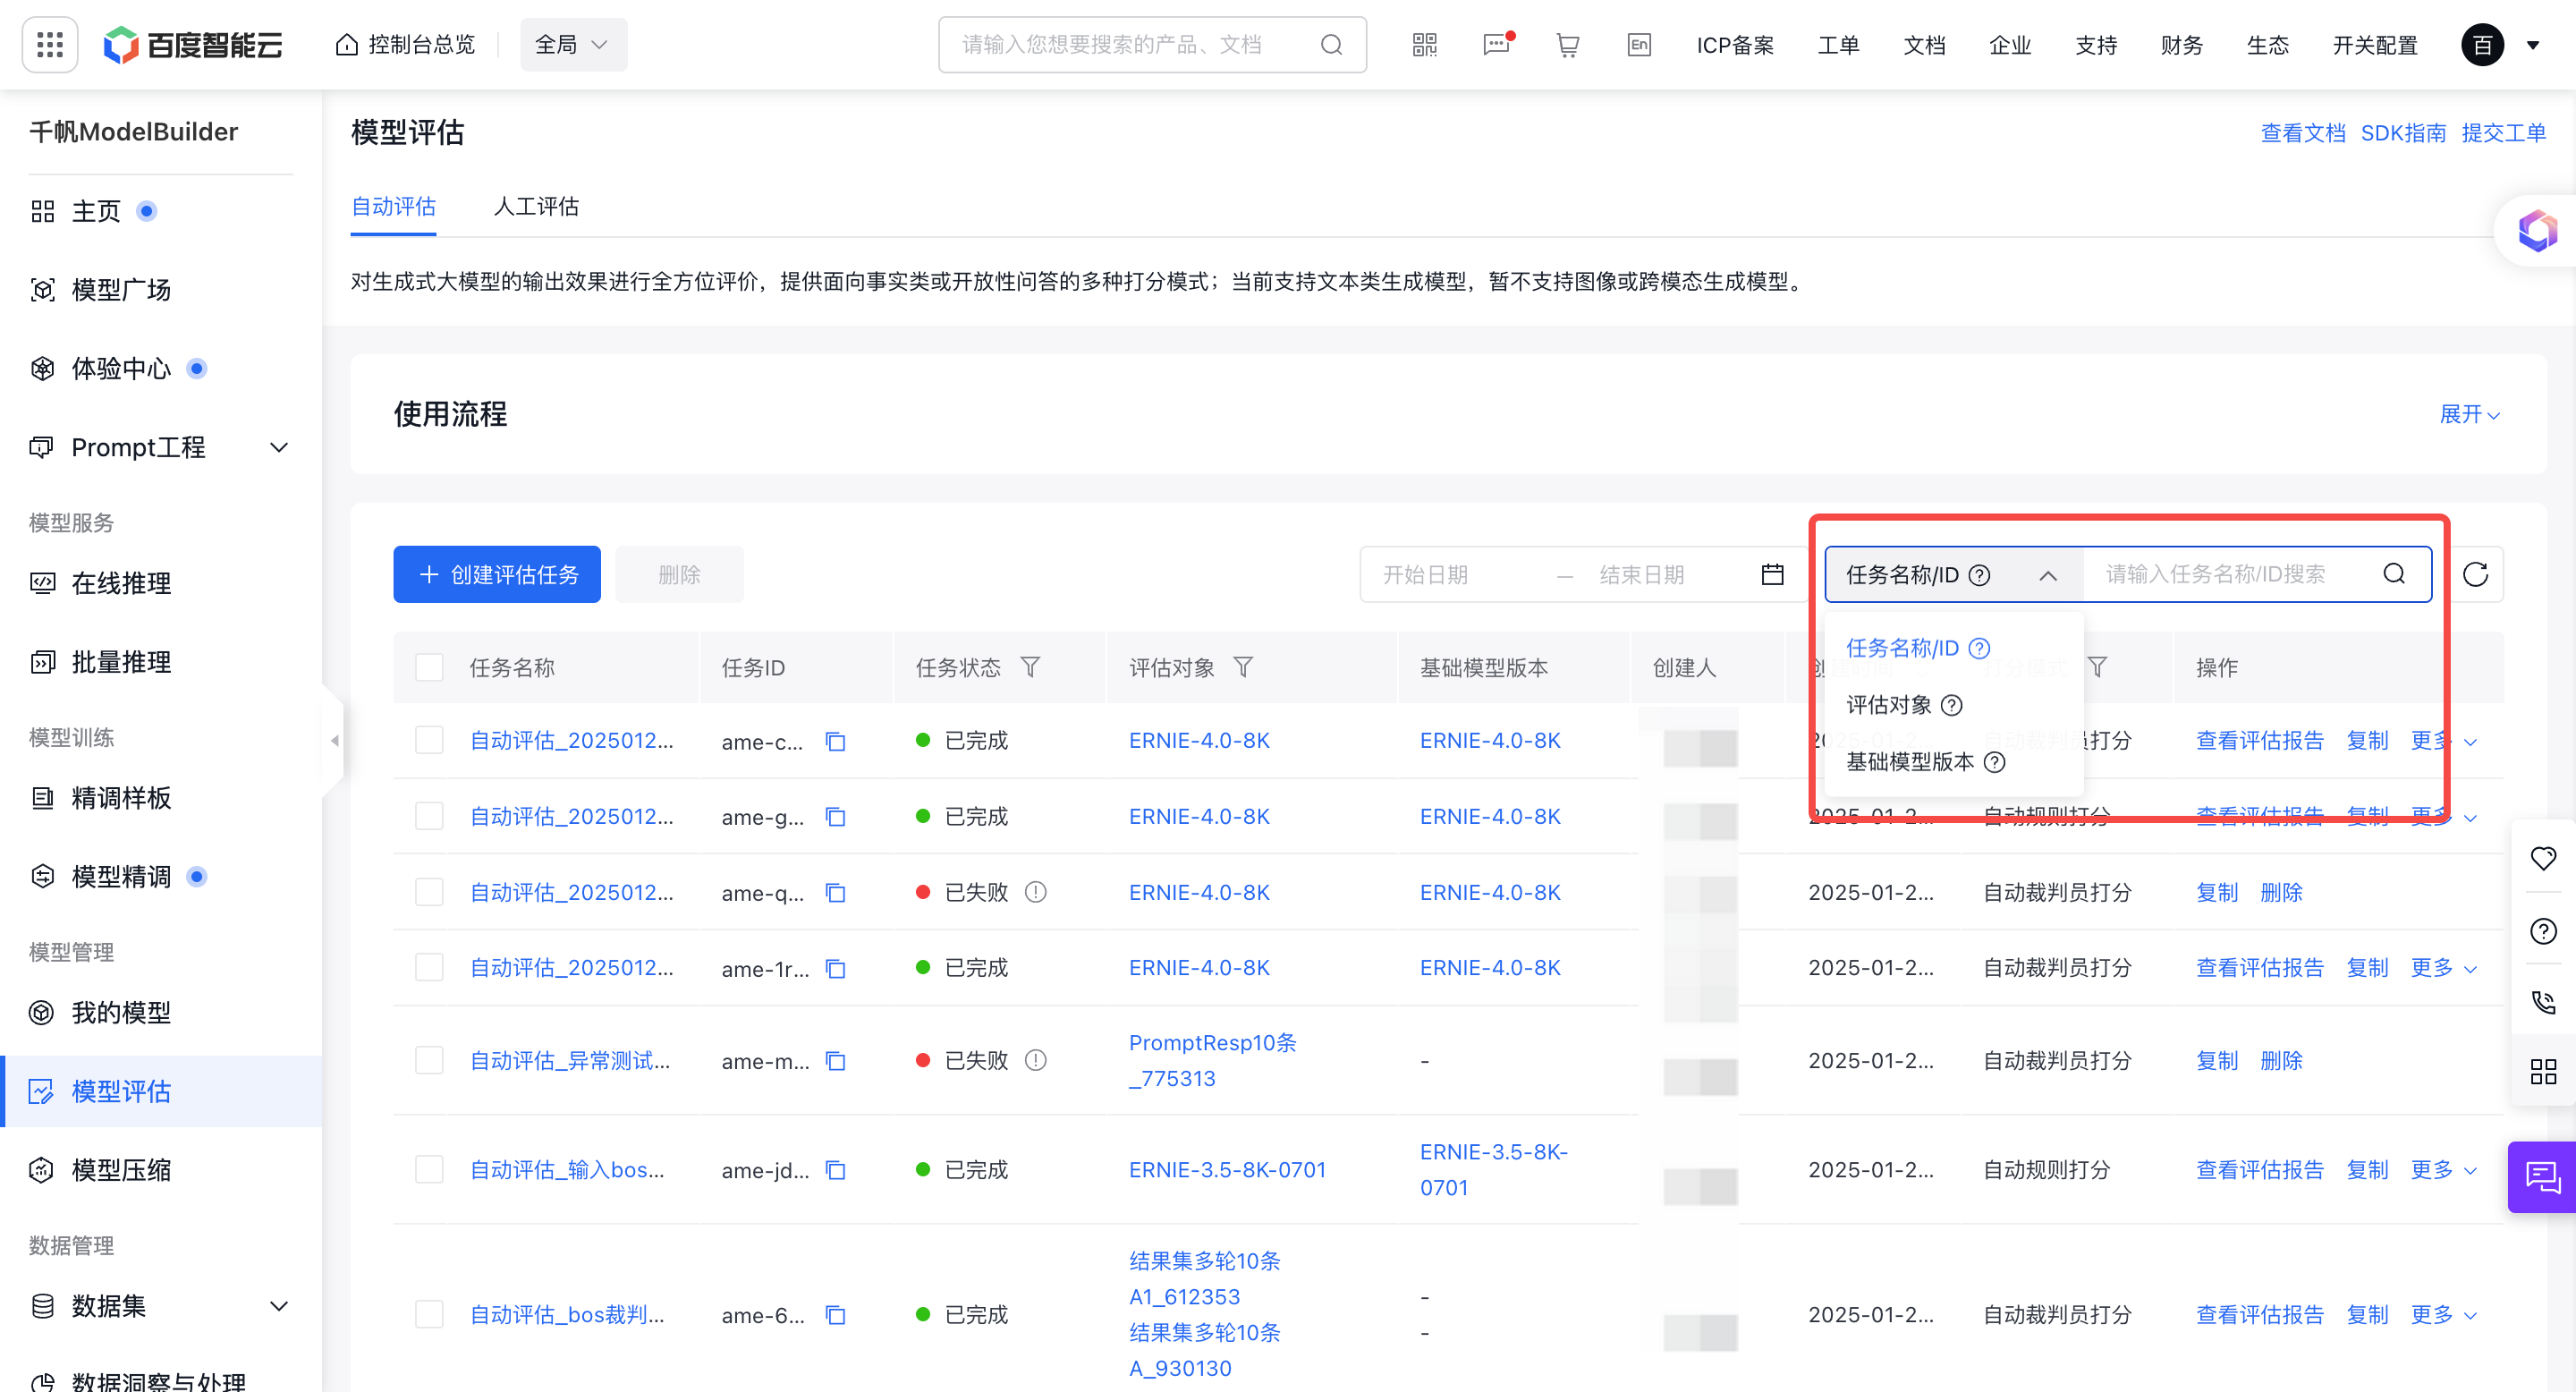2576x1392 pixels.
Task: Click the QR code icon in header
Action: coord(1424,45)
